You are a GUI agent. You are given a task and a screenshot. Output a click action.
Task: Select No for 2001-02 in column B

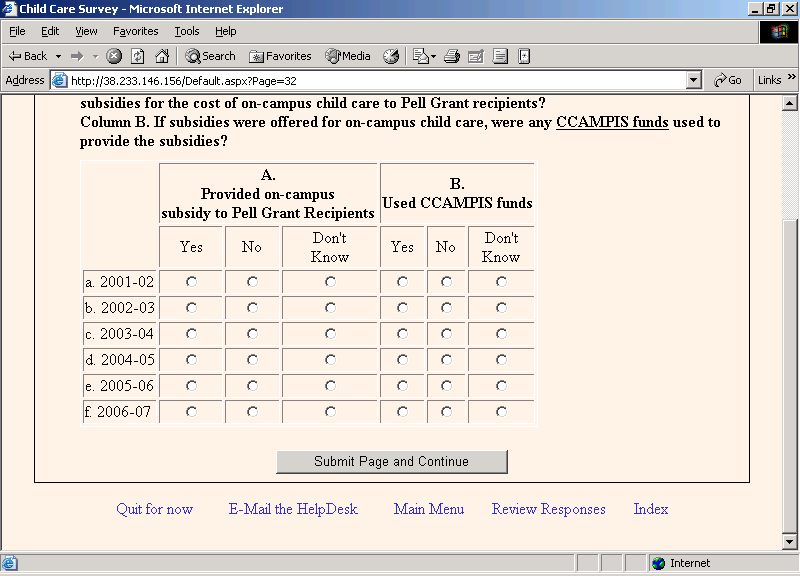[446, 282]
